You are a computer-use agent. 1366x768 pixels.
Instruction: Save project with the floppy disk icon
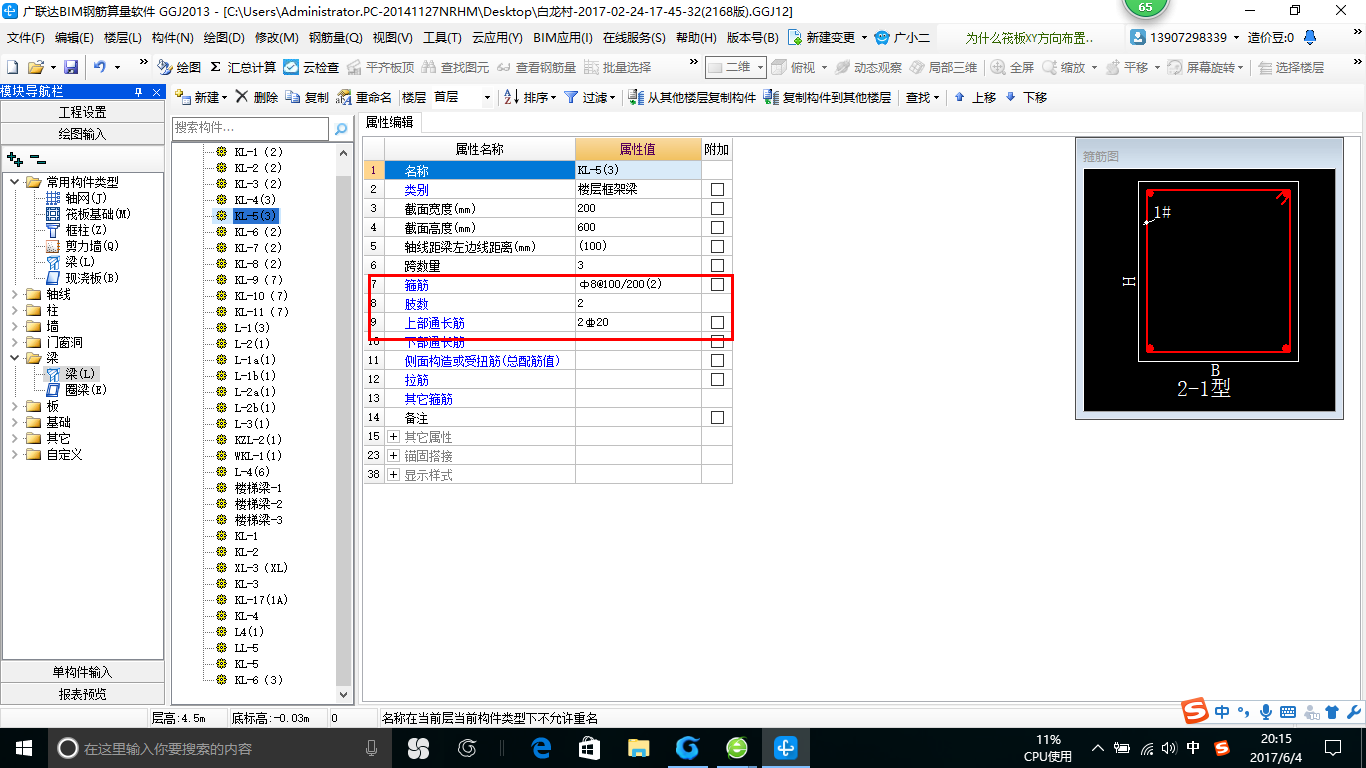[x=71, y=67]
